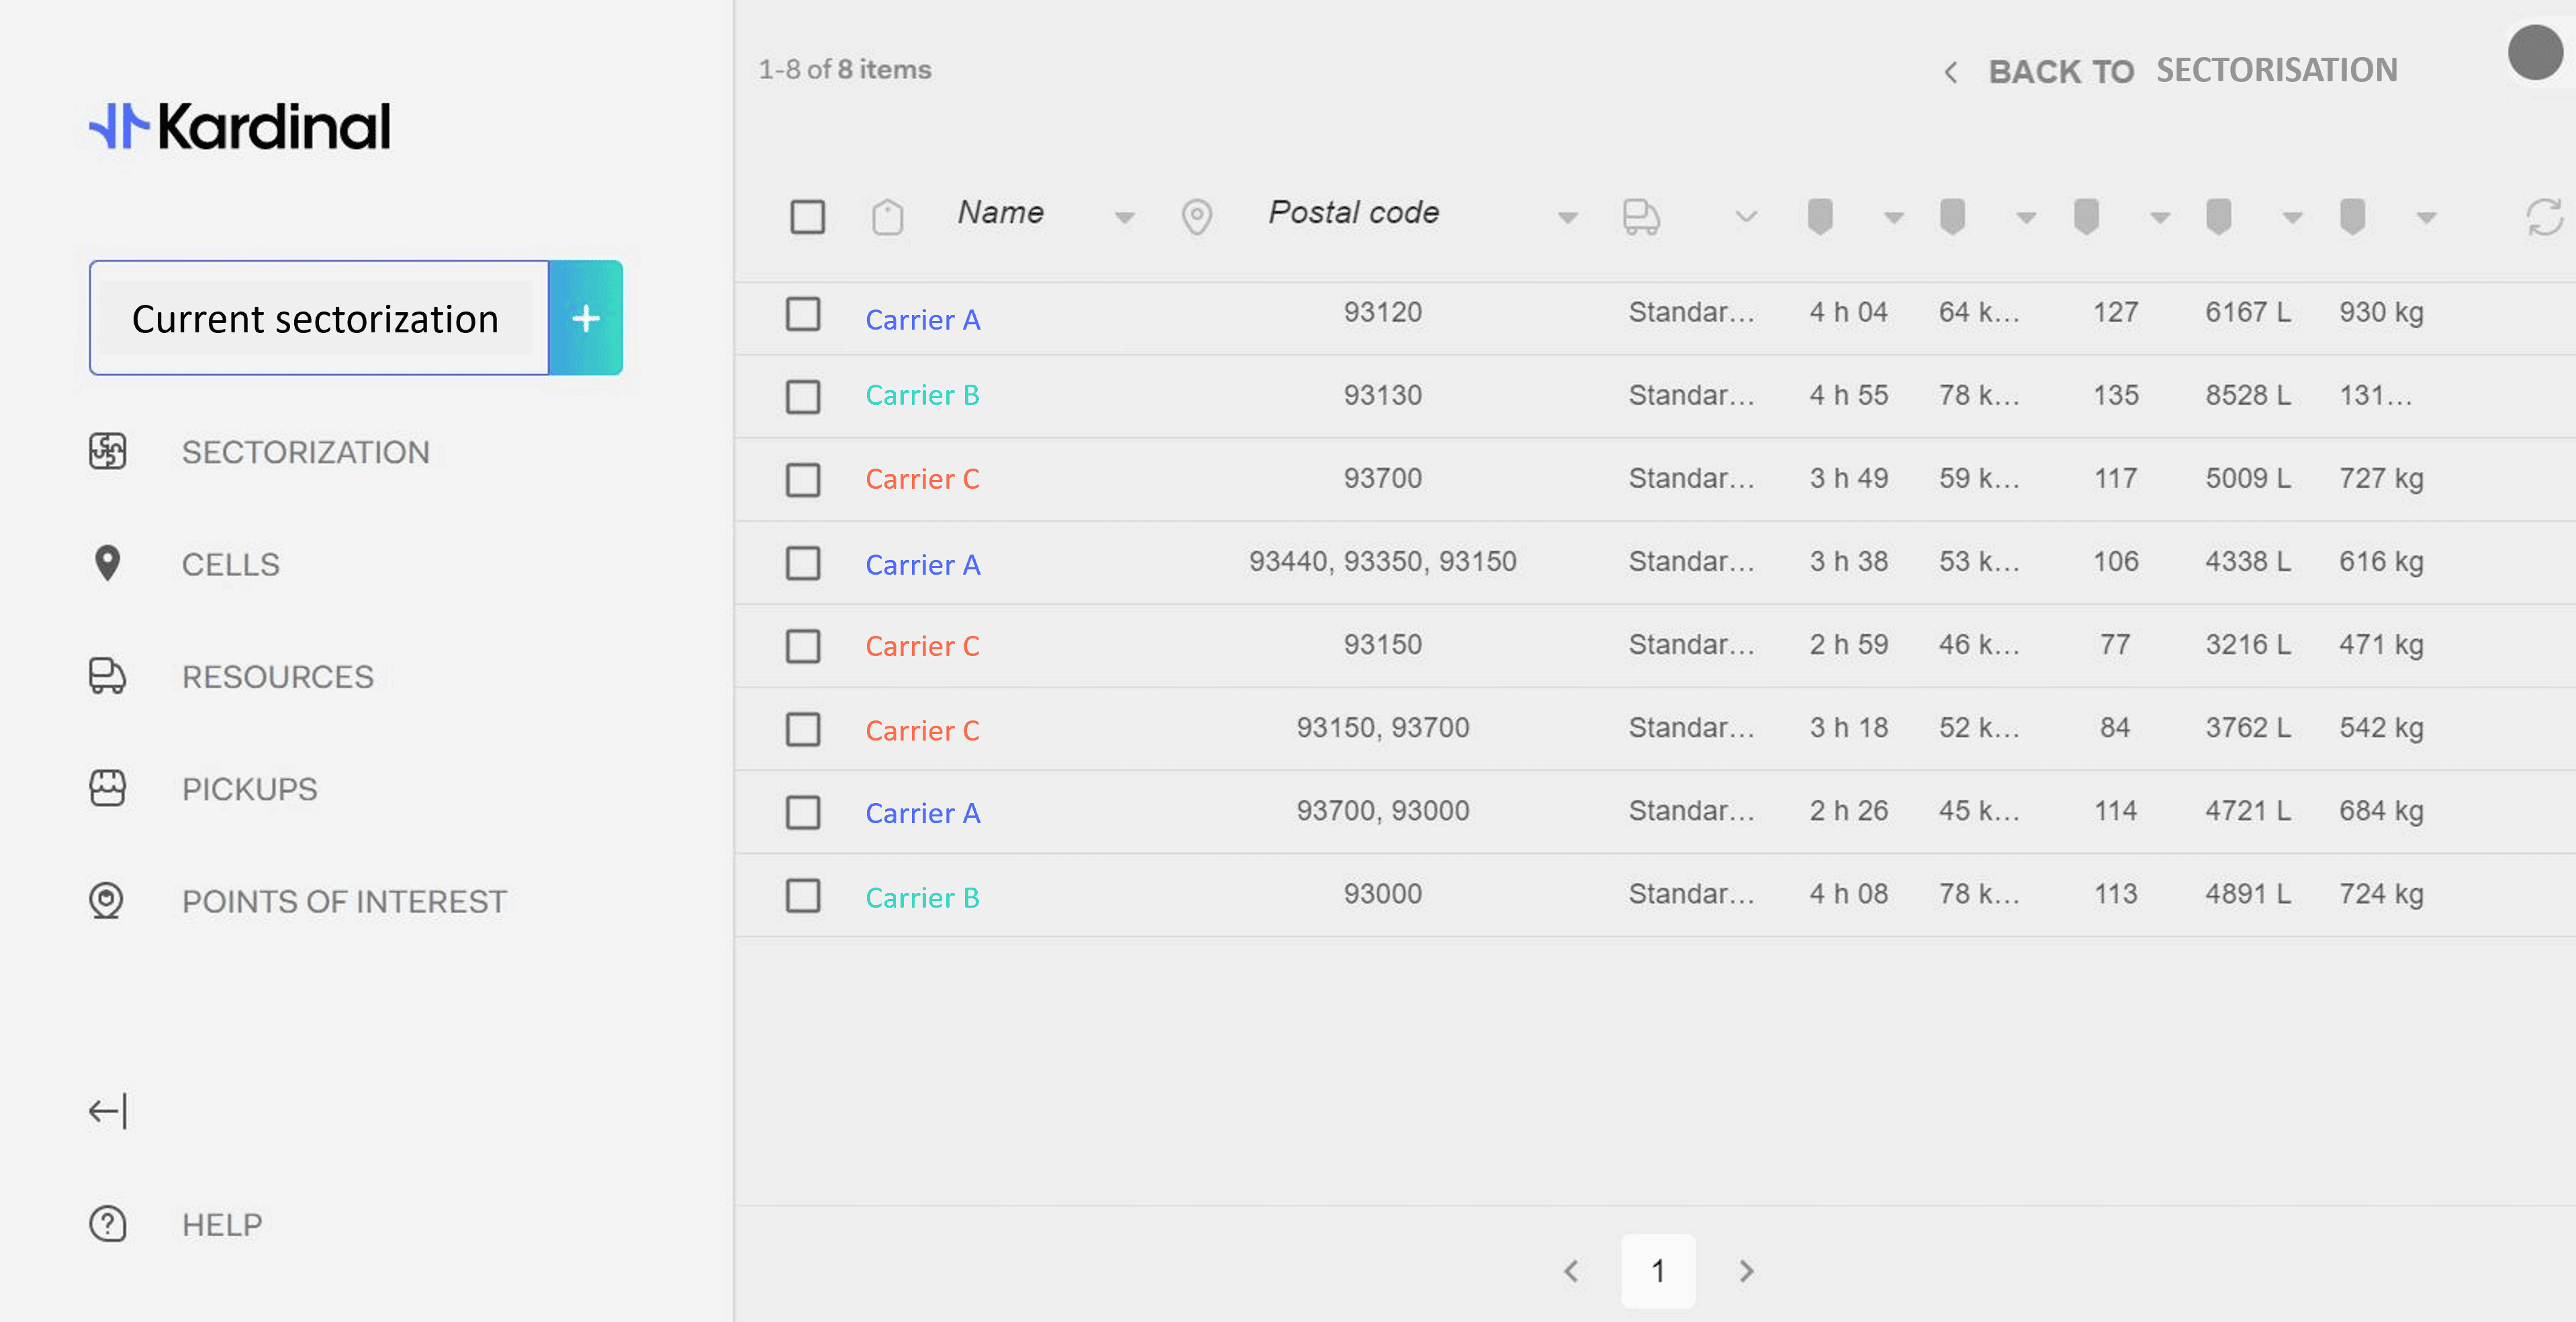The image size is (2576, 1322).
Task: Open Carrier A link for 93700, 93000
Action: coord(922,813)
